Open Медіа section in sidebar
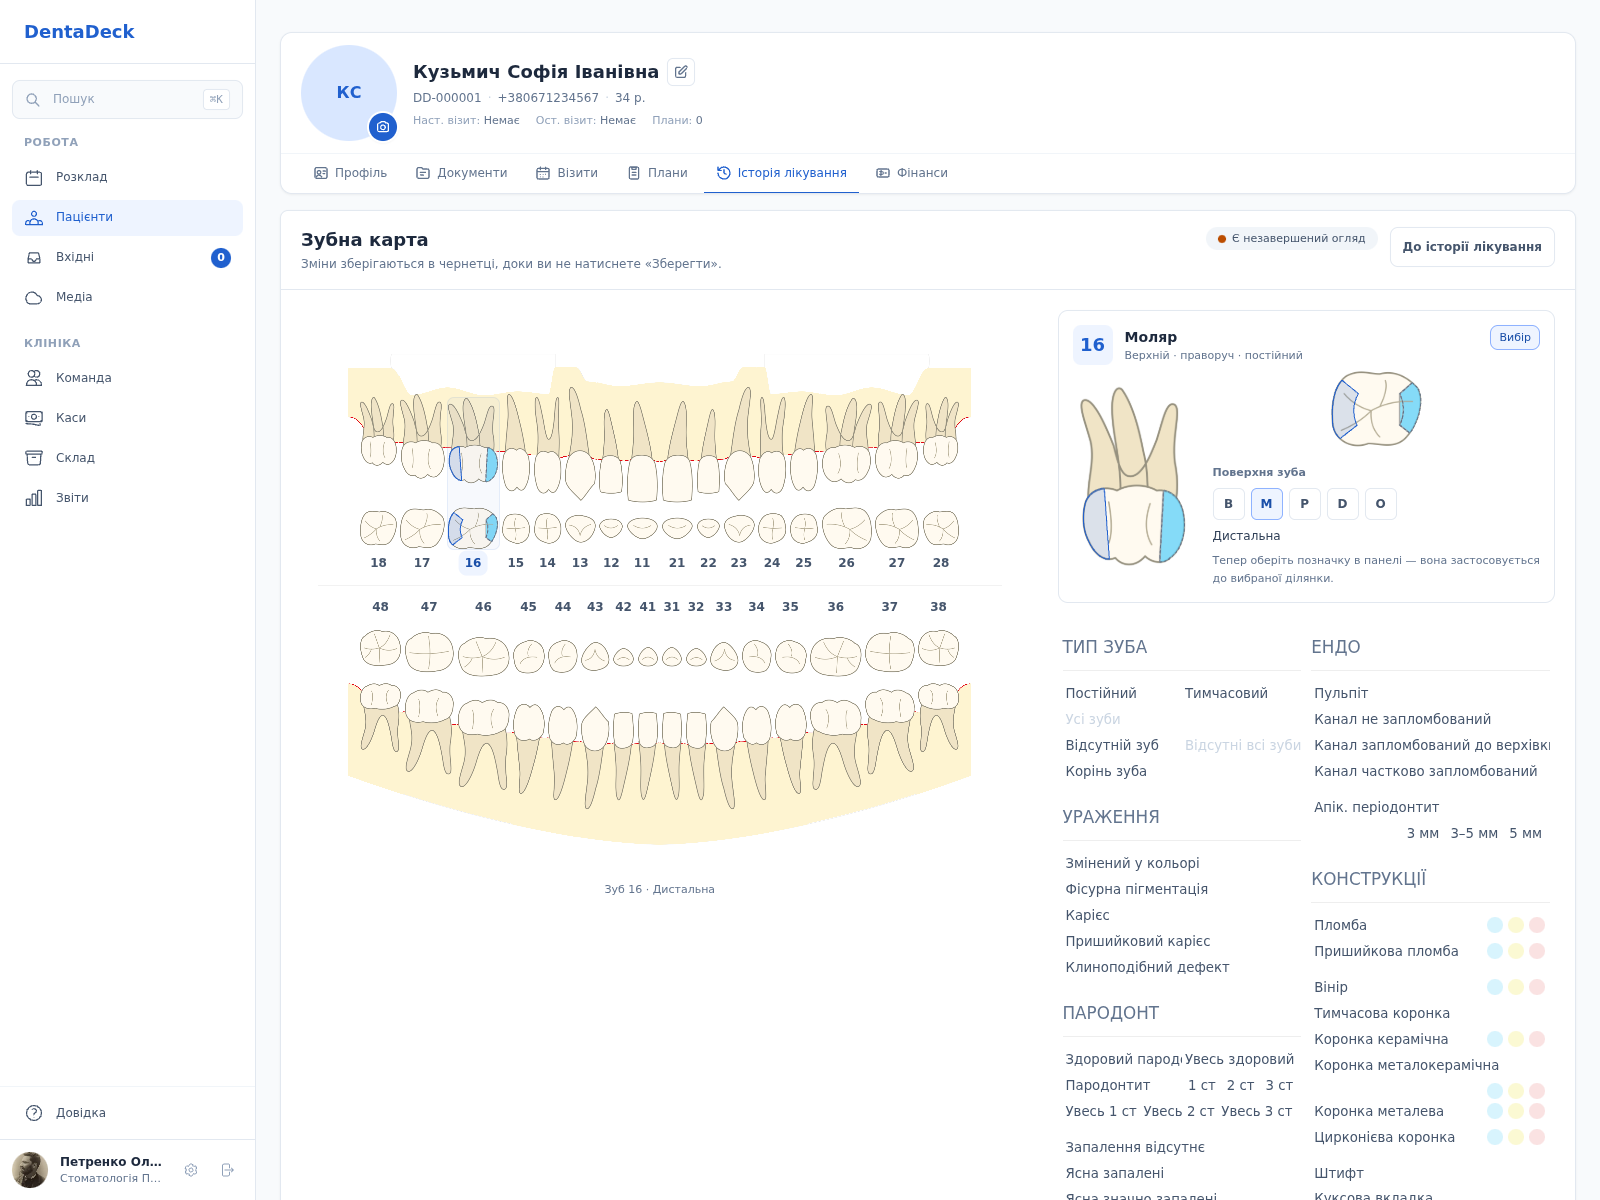The width and height of the screenshot is (1600, 1200). point(127,297)
